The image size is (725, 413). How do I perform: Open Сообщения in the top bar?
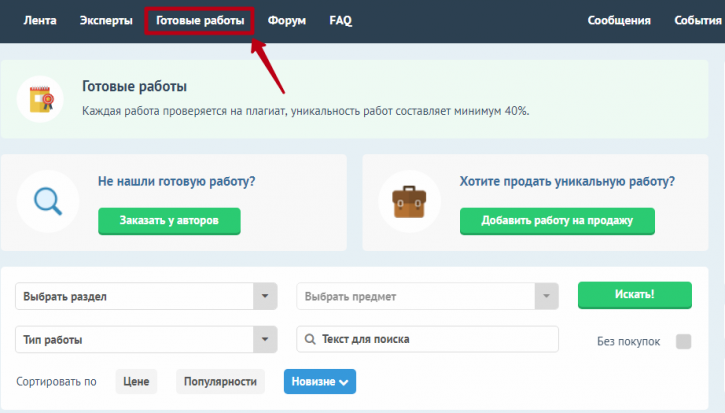(x=619, y=21)
